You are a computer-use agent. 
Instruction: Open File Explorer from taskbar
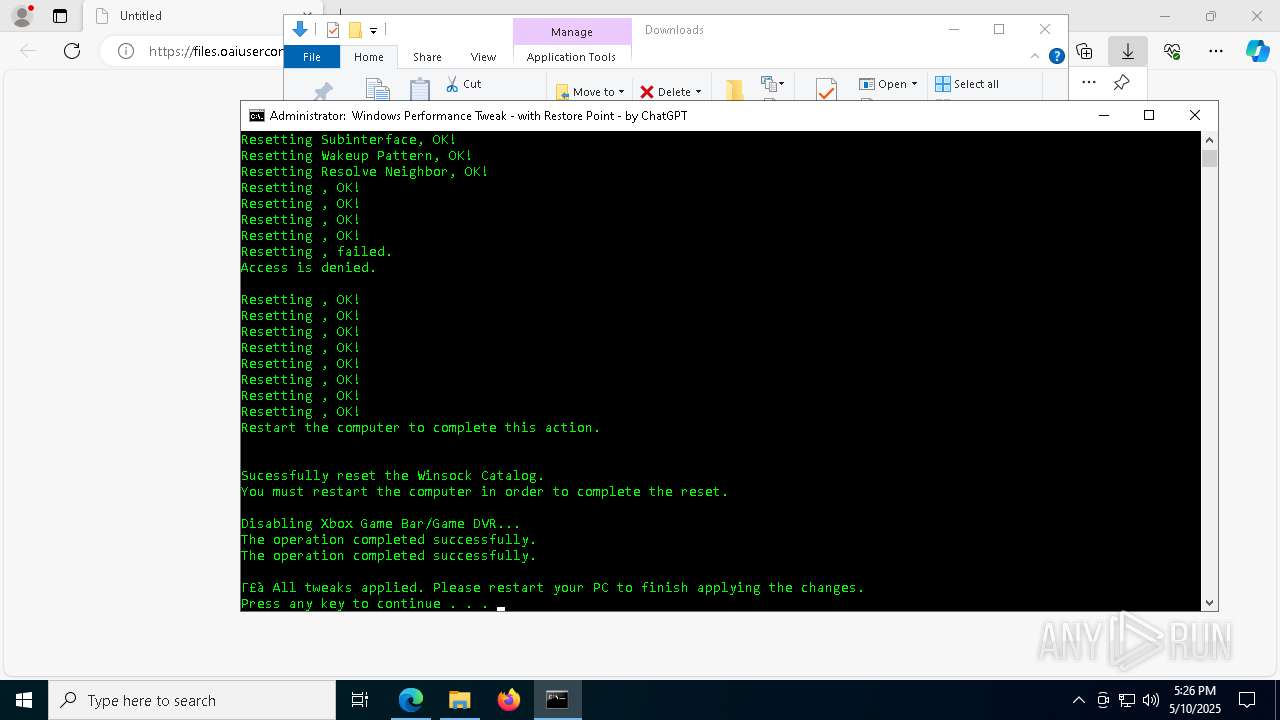click(460, 700)
